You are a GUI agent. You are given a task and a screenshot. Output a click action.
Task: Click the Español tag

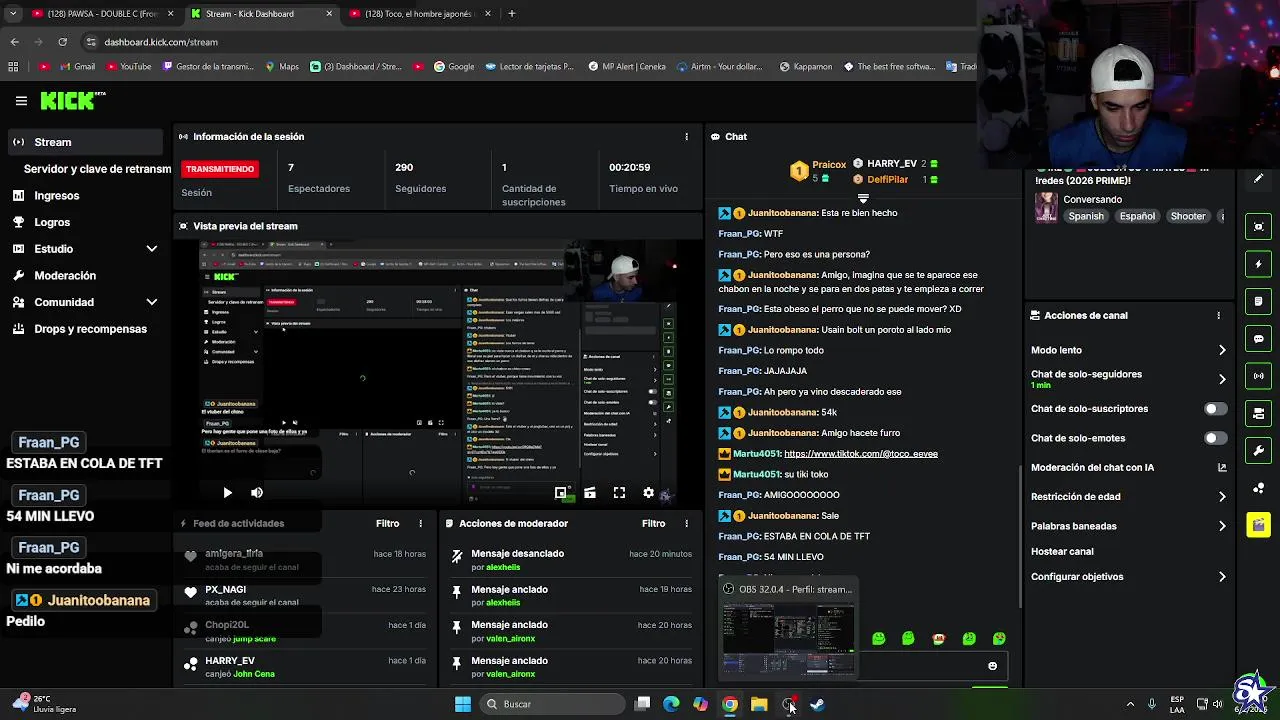pyautogui.click(x=1137, y=217)
